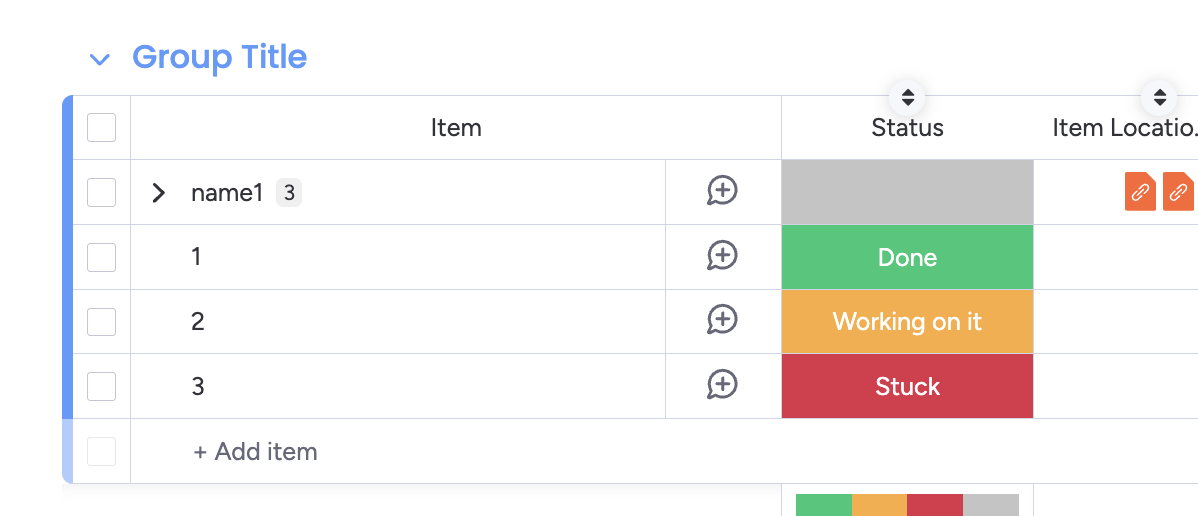The height and width of the screenshot is (516, 1198).
Task: Check the checkbox for the name1 row
Action: pyautogui.click(x=101, y=192)
